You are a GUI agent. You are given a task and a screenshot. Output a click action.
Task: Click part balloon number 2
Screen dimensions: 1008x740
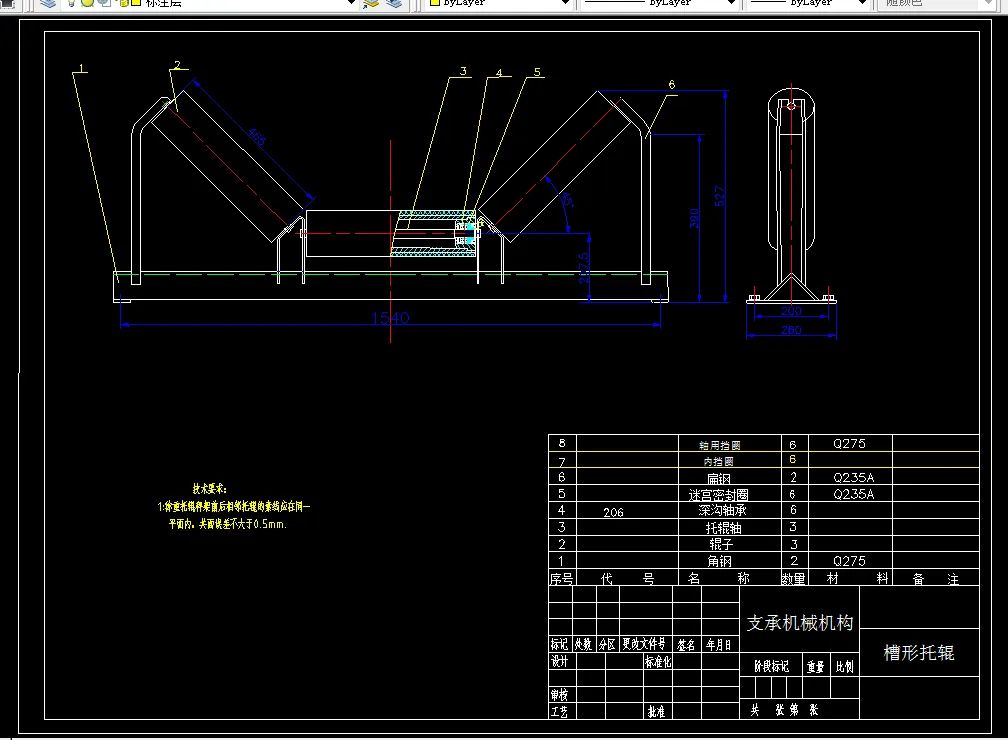click(x=177, y=65)
